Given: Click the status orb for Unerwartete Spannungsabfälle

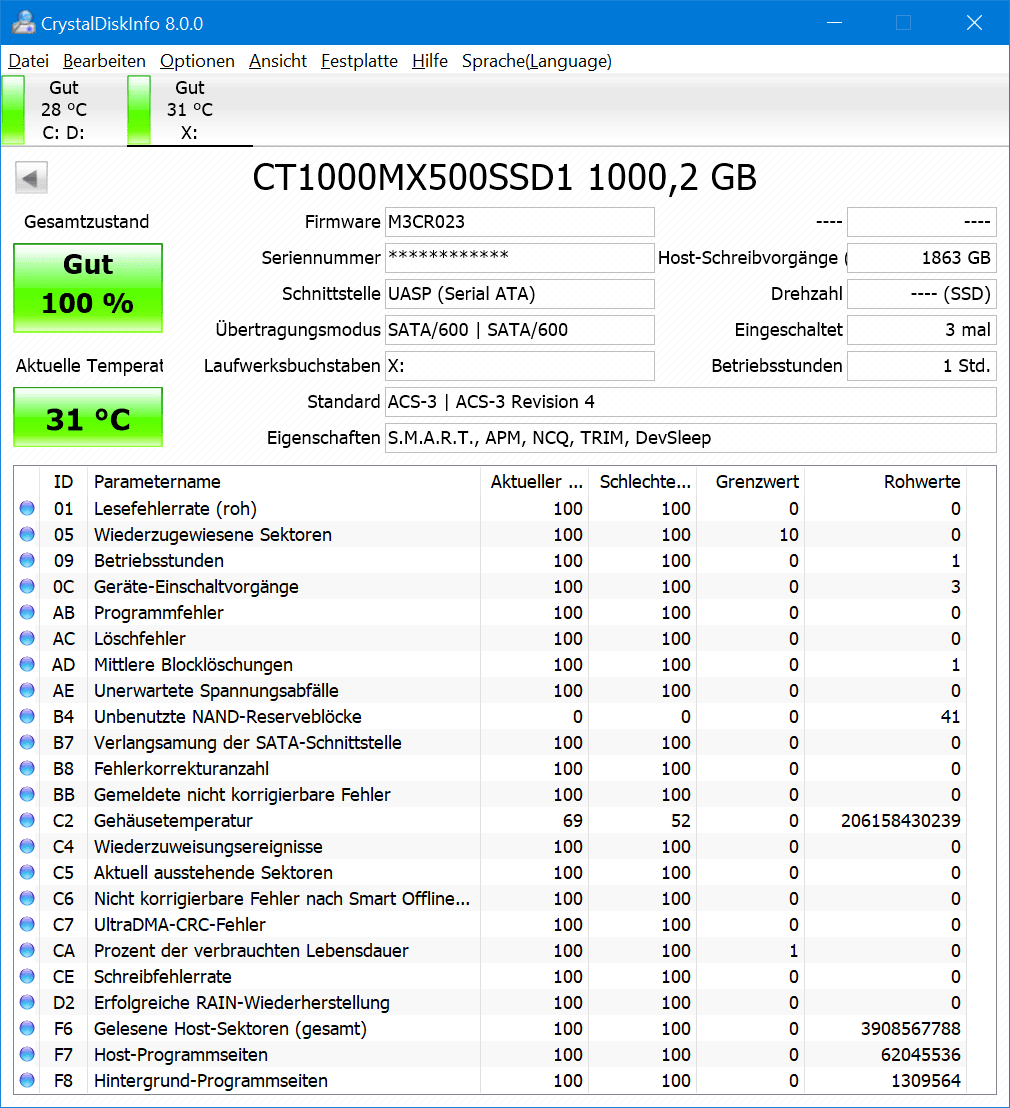Looking at the screenshot, I should pos(27,690).
